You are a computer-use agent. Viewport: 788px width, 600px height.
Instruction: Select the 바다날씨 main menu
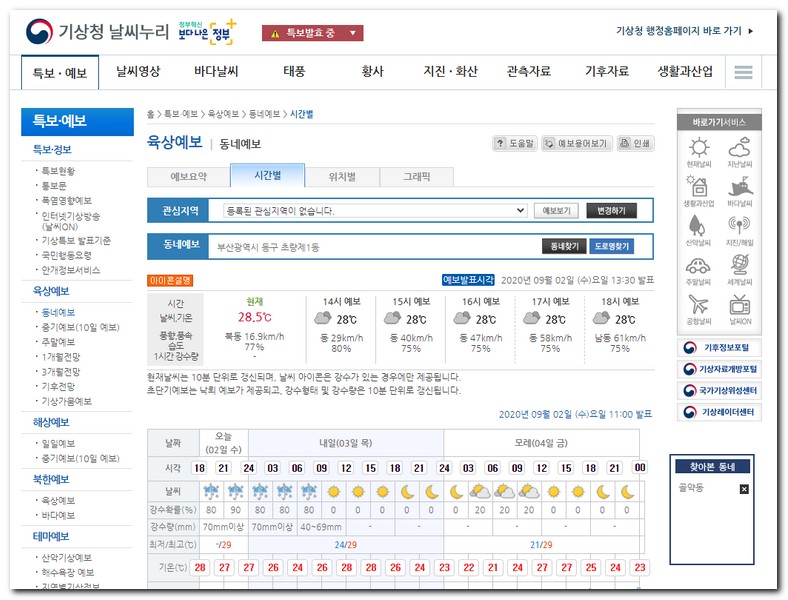click(216, 71)
